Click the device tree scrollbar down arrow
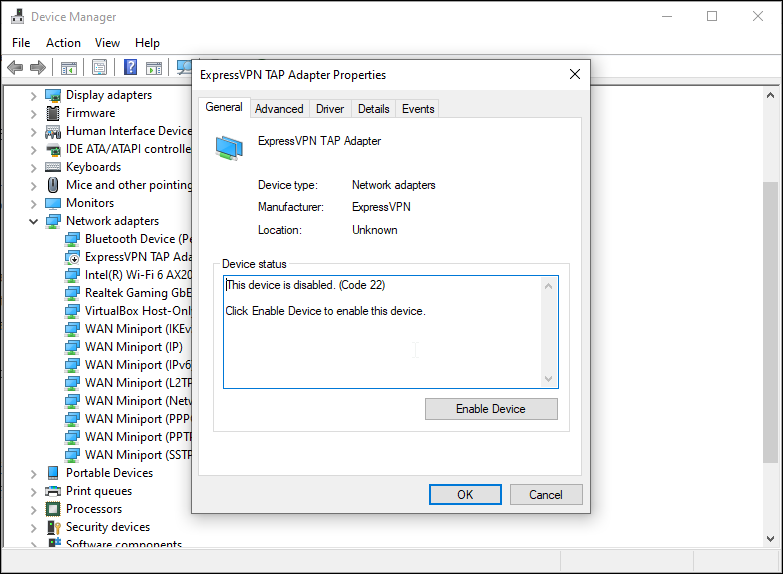Image resolution: width=783 pixels, height=574 pixels. tap(770, 539)
